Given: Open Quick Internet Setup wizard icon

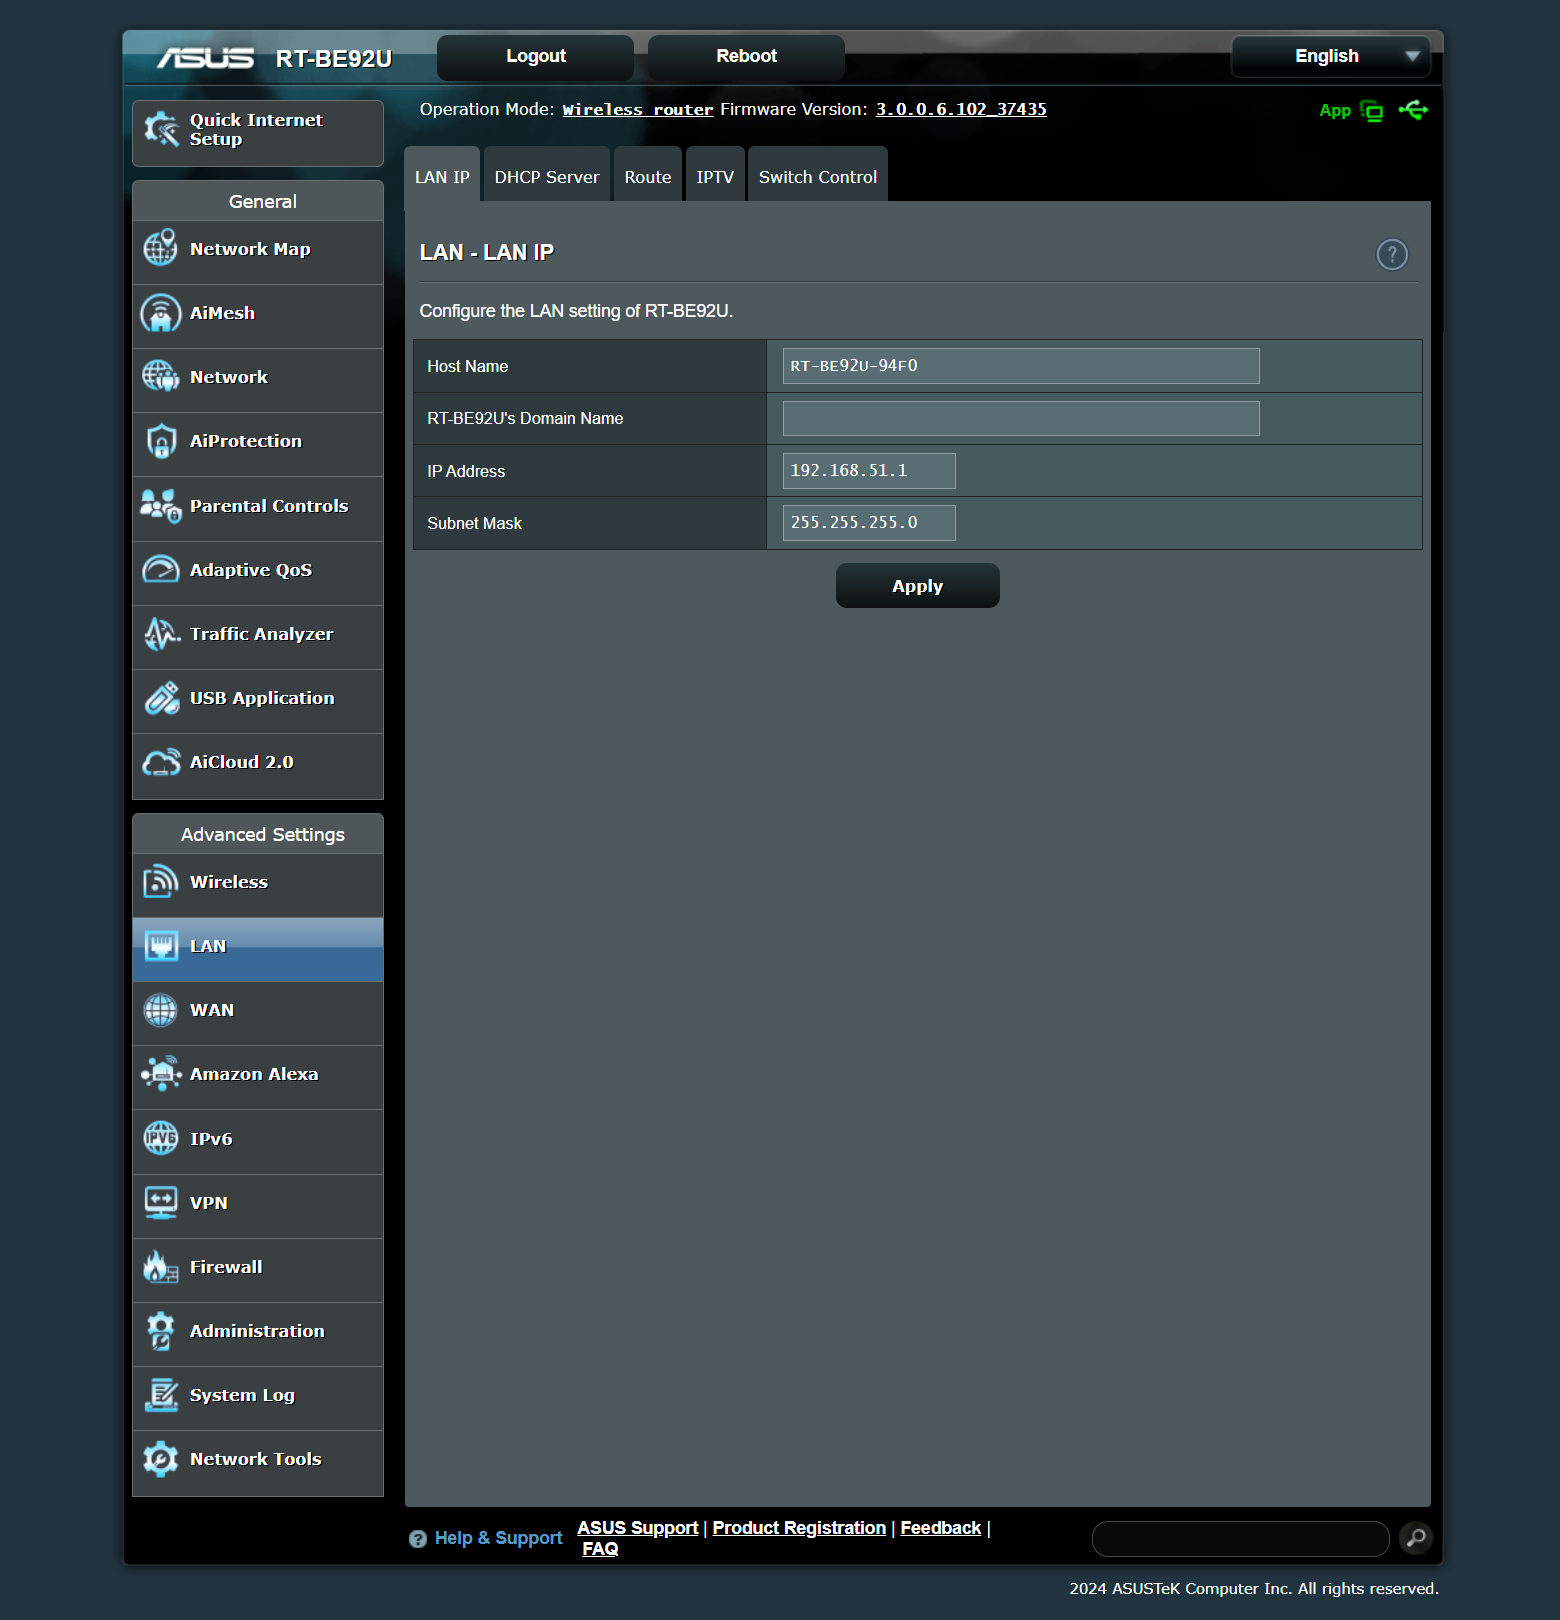Looking at the screenshot, I should [x=161, y=130].
